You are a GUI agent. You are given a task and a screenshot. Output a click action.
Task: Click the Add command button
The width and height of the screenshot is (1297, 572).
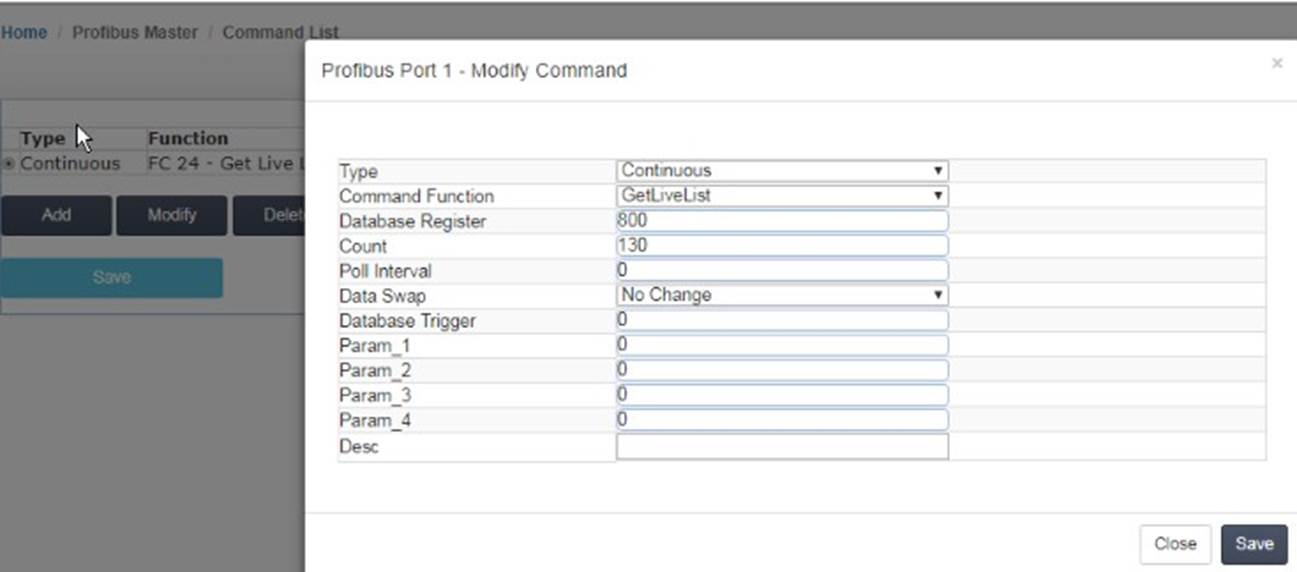(56, 215)
